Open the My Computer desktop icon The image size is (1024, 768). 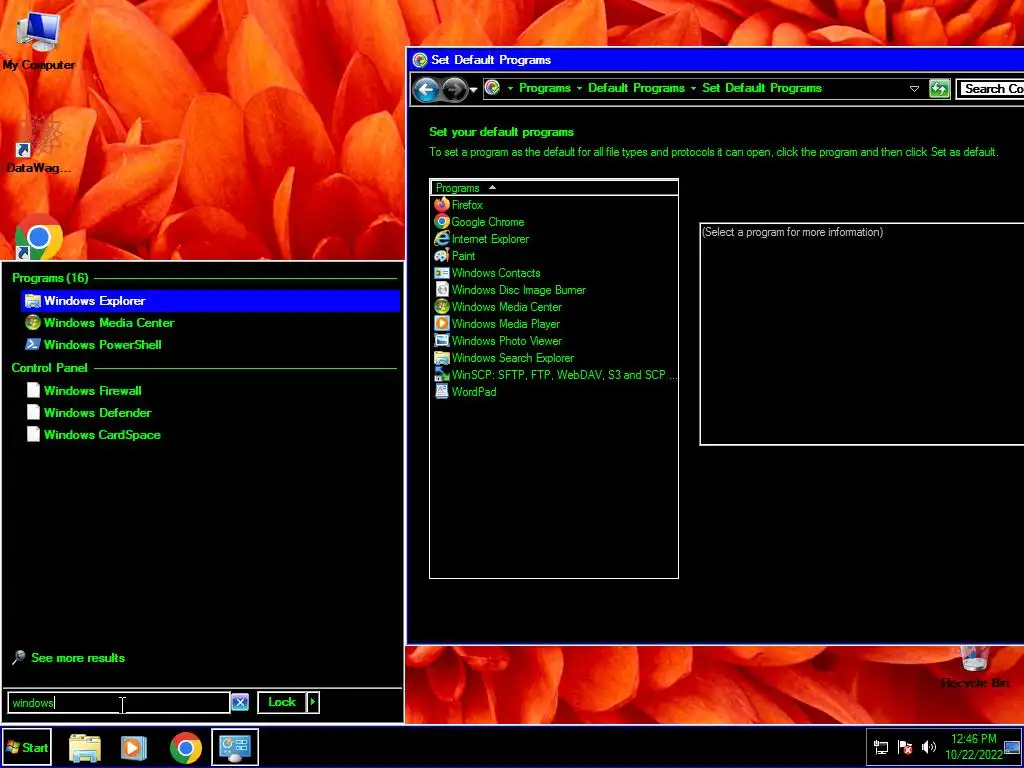point(38,40)
